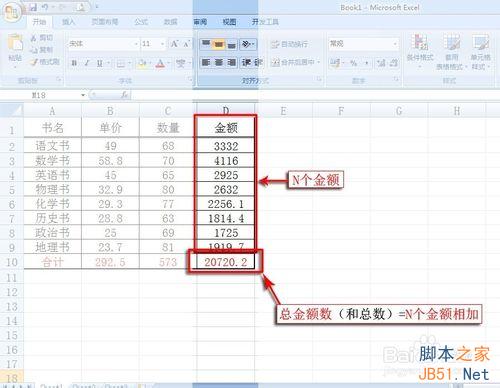Expand the Name Box dropdown arrow
The image size is (500, 388).
[x=83, y=95]
